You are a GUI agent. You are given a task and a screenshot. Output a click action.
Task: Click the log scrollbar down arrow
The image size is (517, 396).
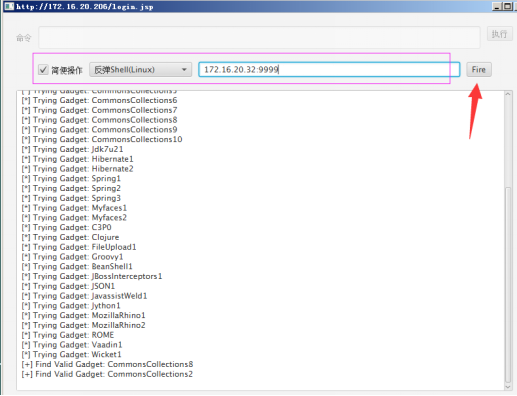(x=508, y=387)
